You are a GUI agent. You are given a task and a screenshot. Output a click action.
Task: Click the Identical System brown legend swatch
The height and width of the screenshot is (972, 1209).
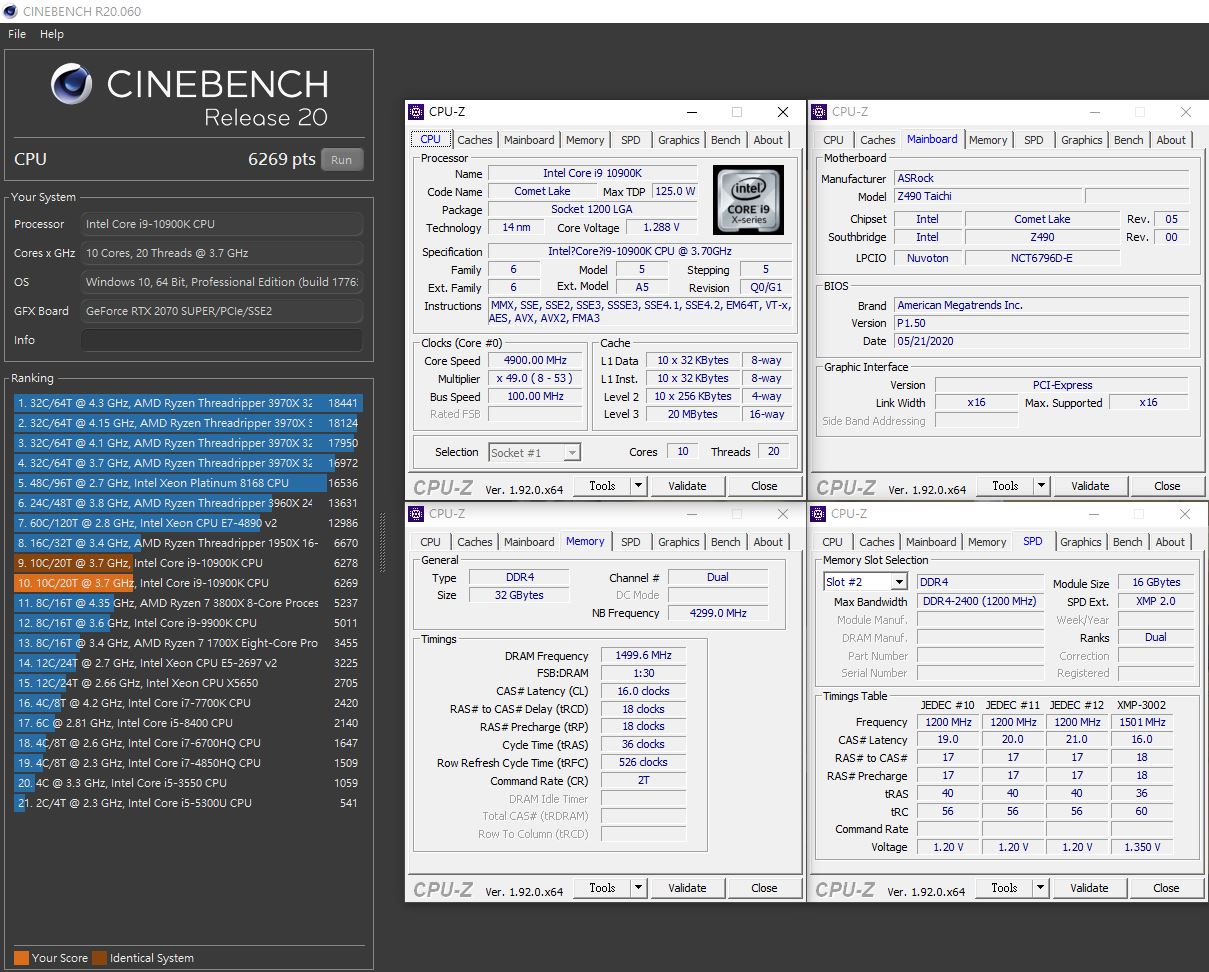coord(99,958)
